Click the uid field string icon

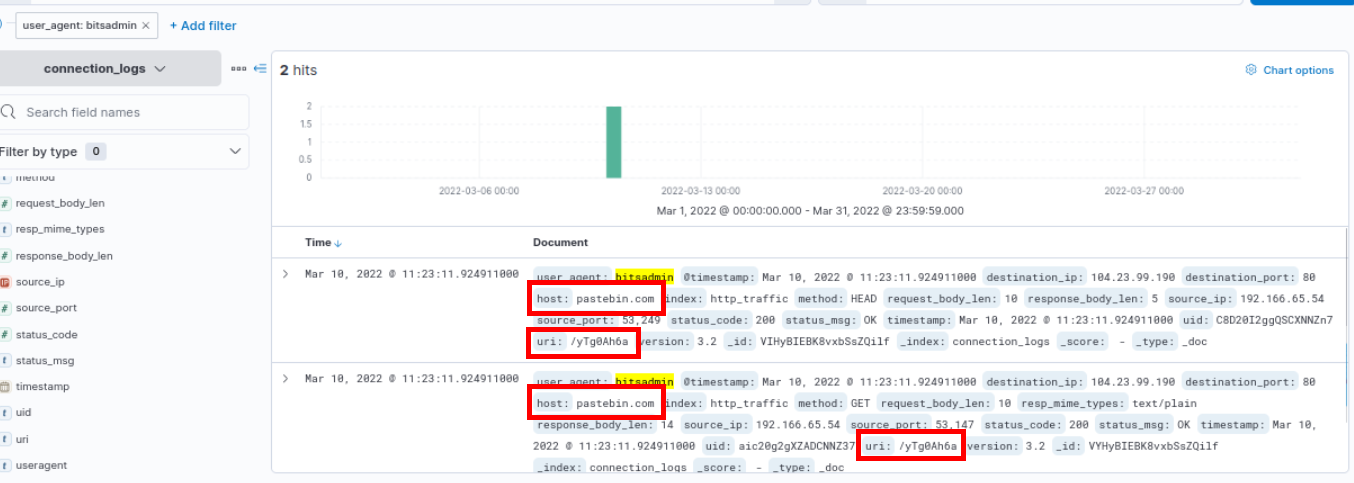tap(6, 412)
